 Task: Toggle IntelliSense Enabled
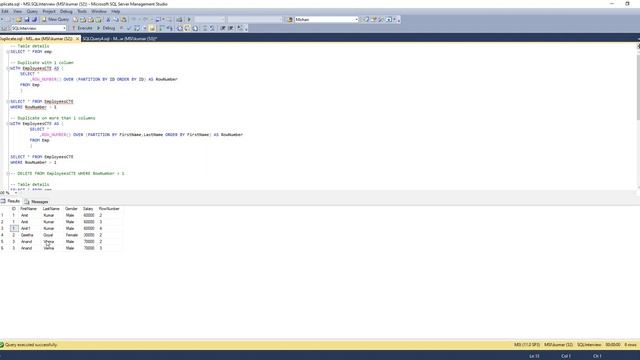pyautogui.click(x=152, y=28)
